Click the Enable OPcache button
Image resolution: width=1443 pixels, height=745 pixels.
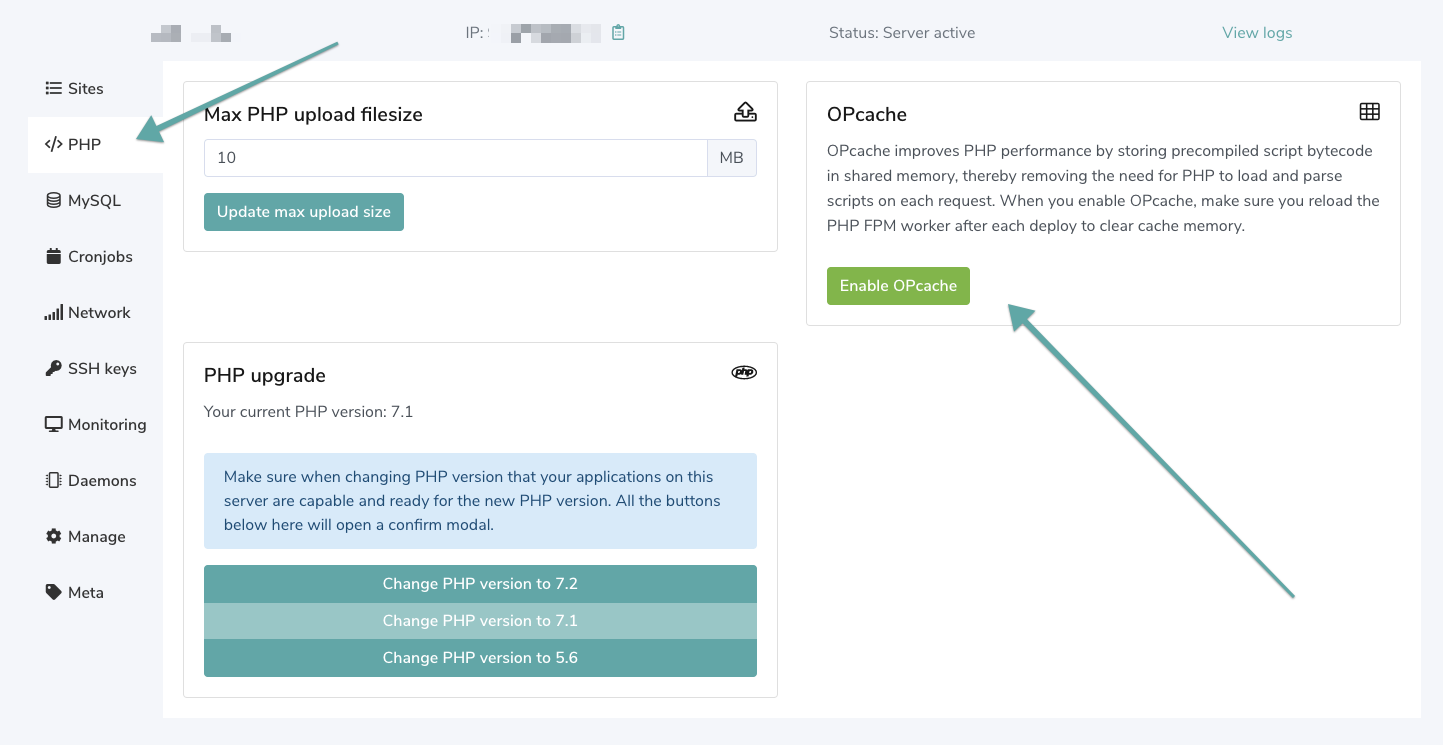(x=898, y=286)
